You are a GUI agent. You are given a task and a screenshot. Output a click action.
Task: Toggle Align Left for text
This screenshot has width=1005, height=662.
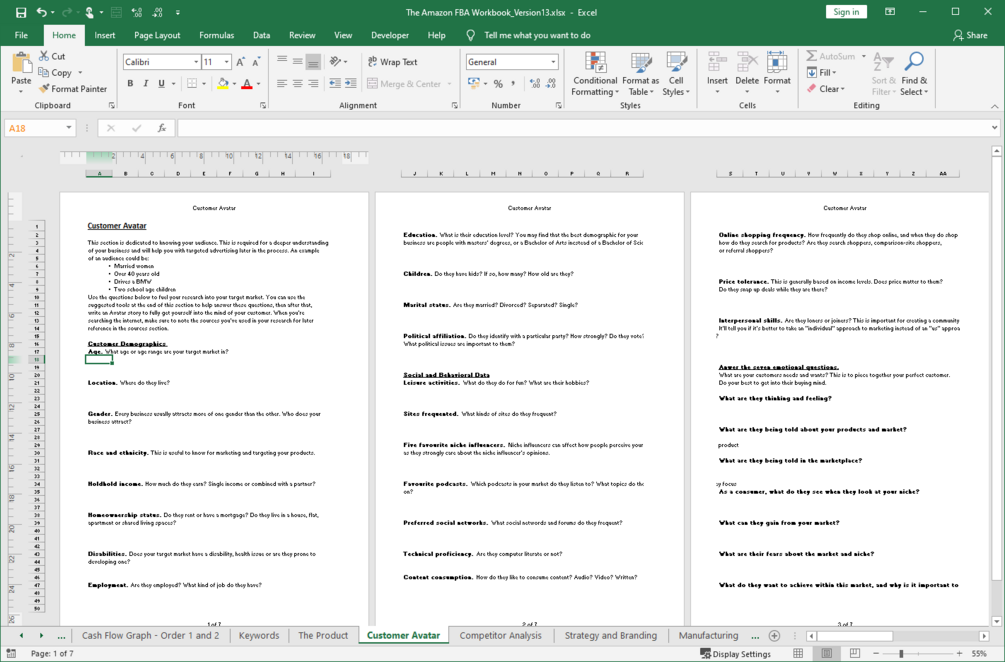[282, 83]
